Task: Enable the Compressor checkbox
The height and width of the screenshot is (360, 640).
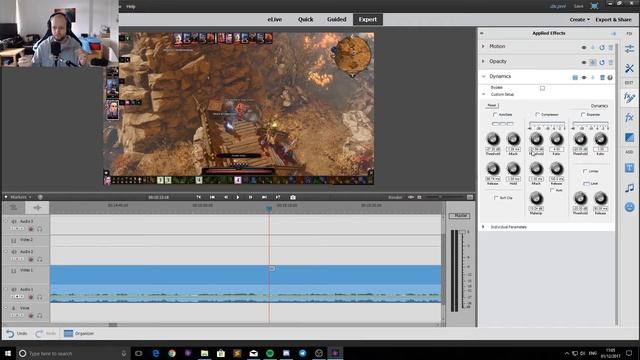Action: click(538, 115)
